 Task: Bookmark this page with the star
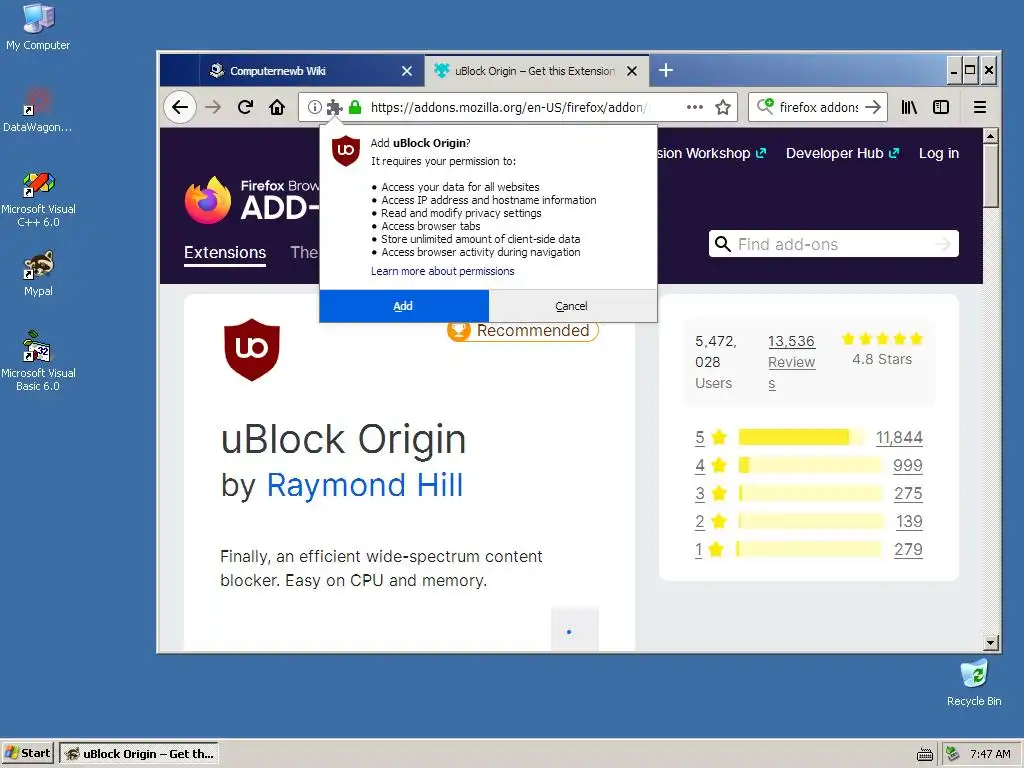point(723,107)
